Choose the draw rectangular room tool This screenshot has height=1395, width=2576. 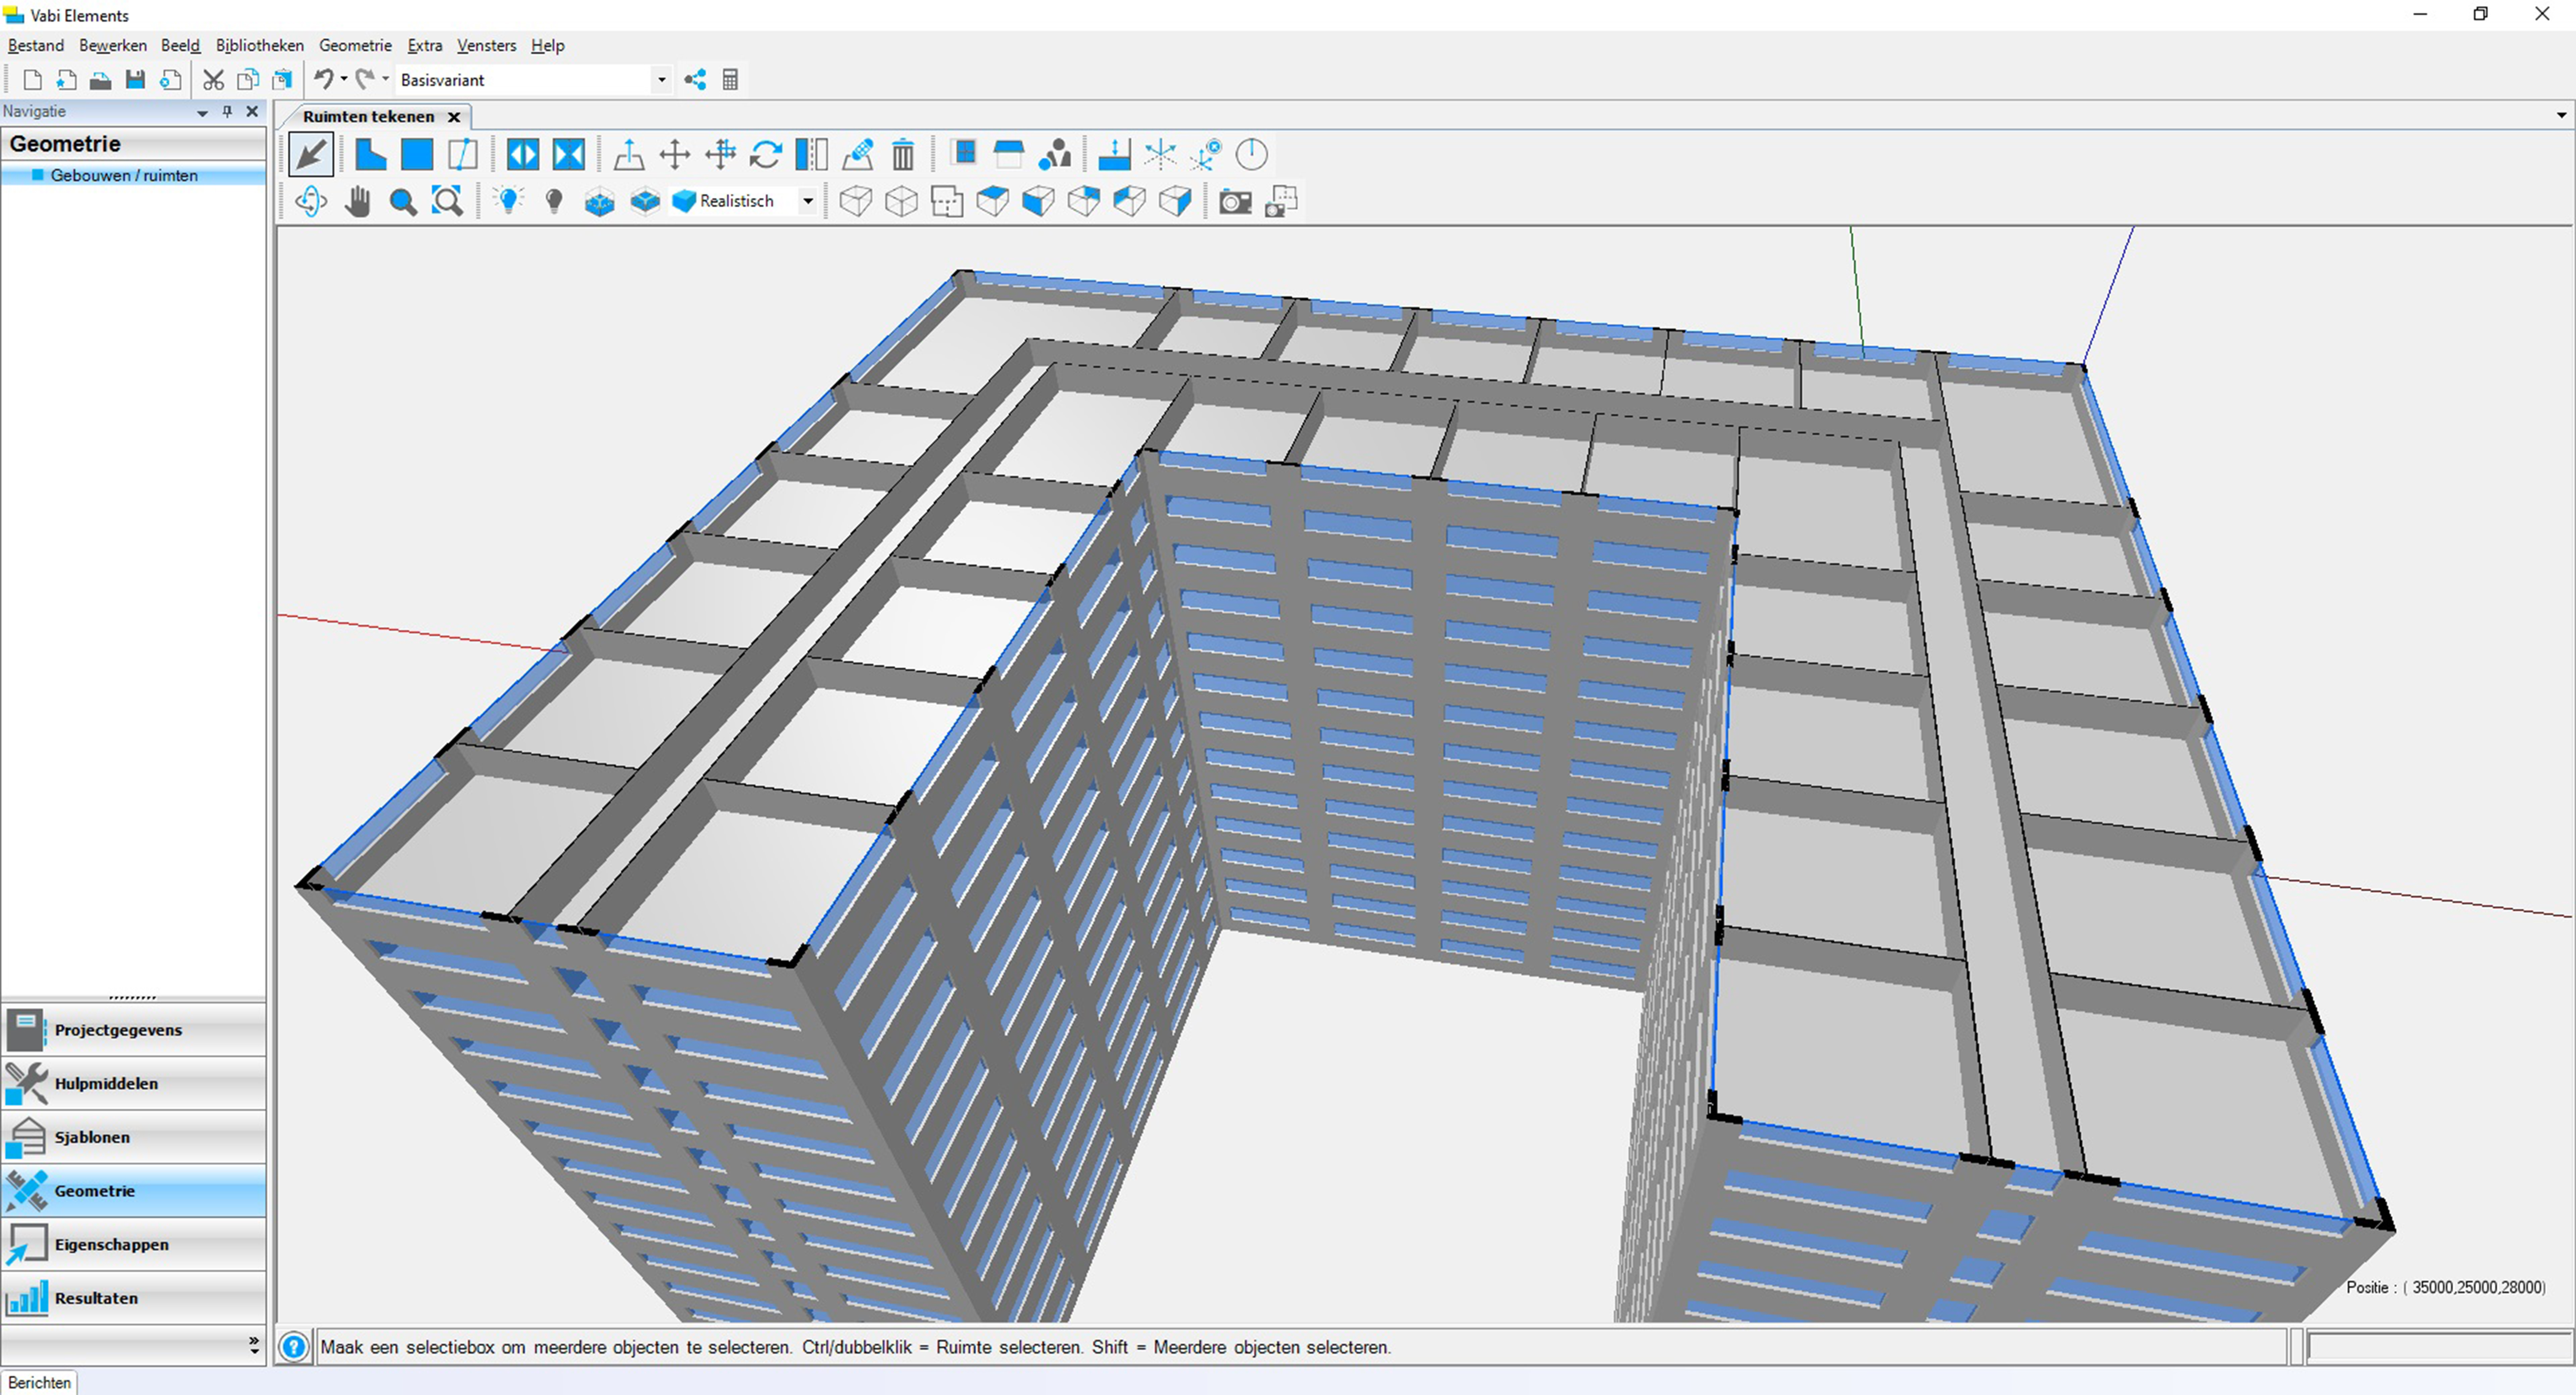[x=417, y=155]
